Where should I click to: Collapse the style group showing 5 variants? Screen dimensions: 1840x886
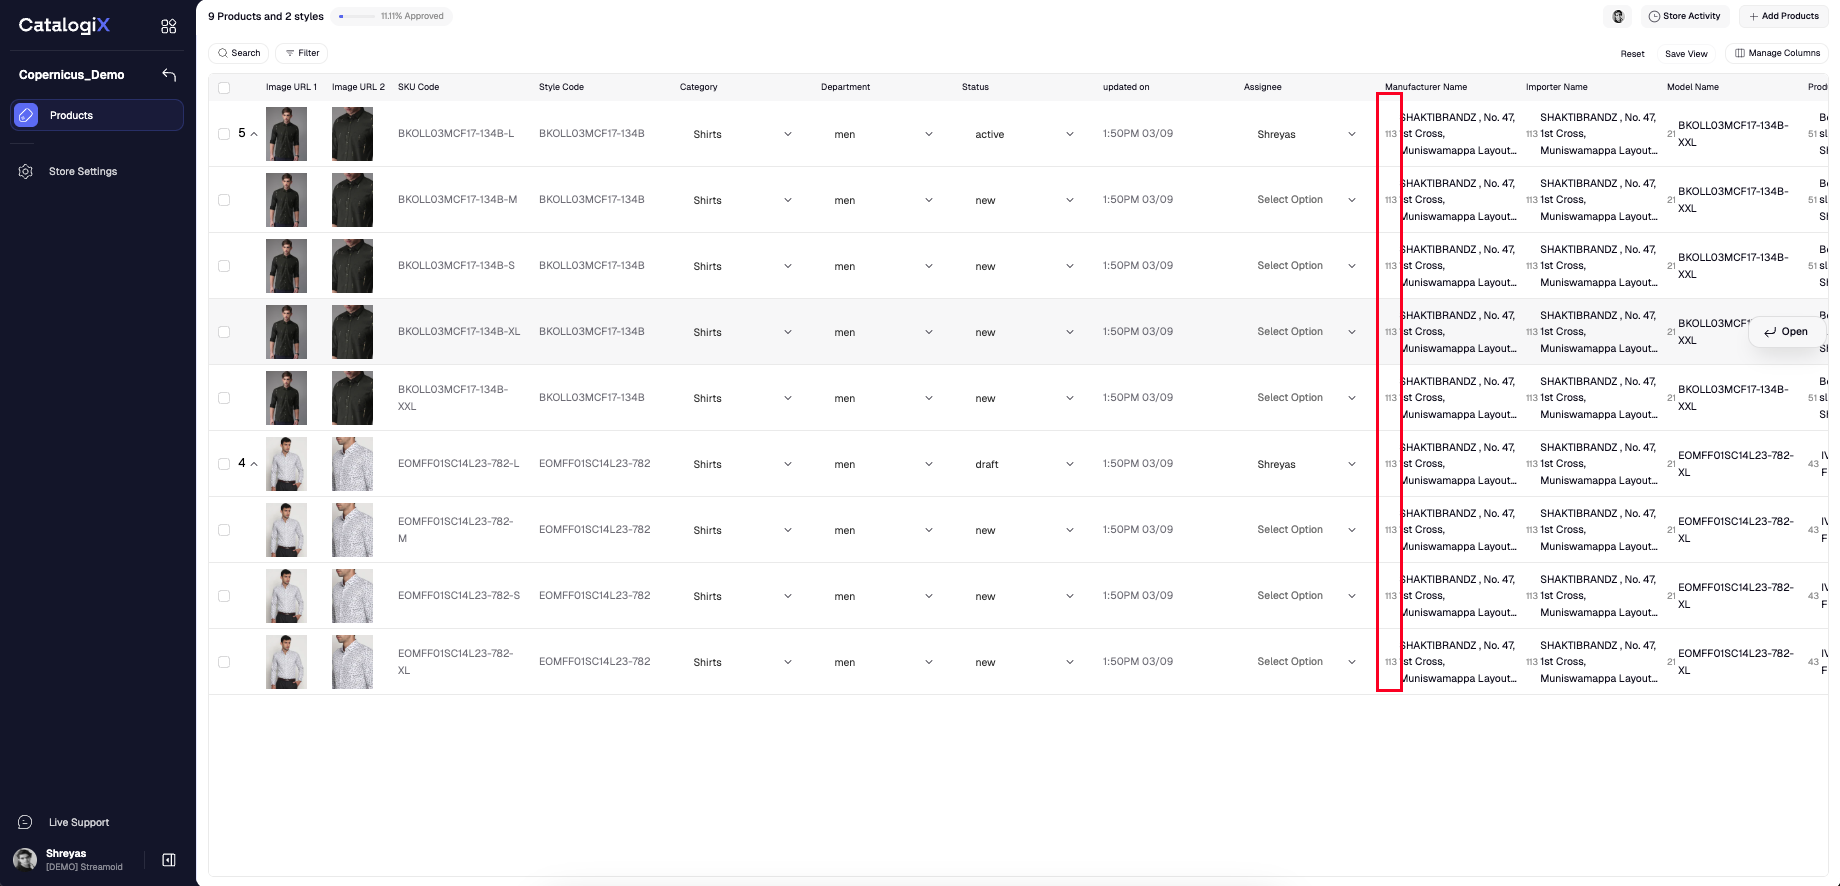pos(254,134)
